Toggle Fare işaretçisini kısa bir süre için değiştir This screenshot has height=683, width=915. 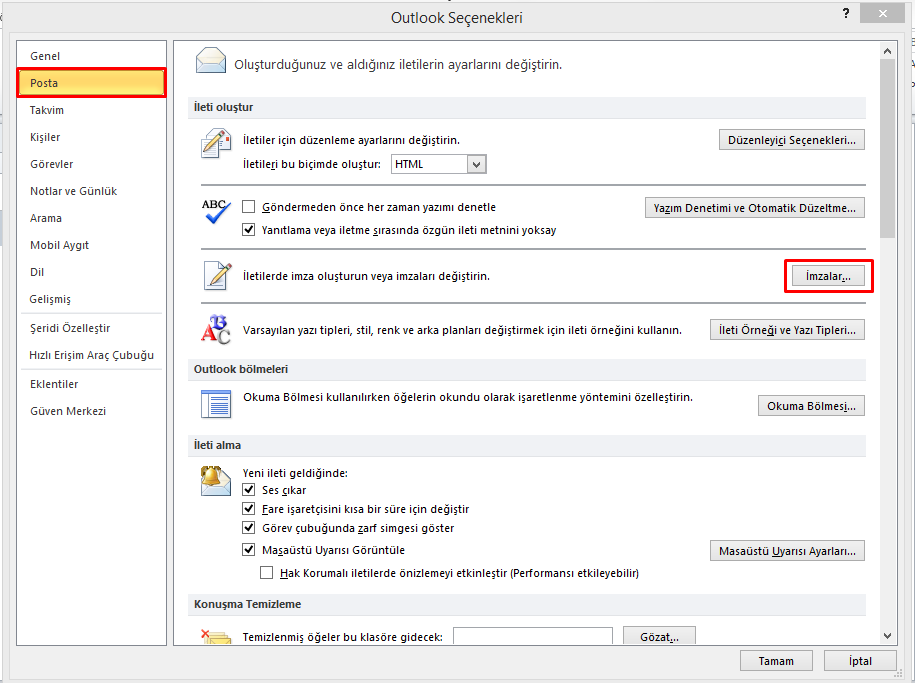pyautogui.click(x=249, y=508)
